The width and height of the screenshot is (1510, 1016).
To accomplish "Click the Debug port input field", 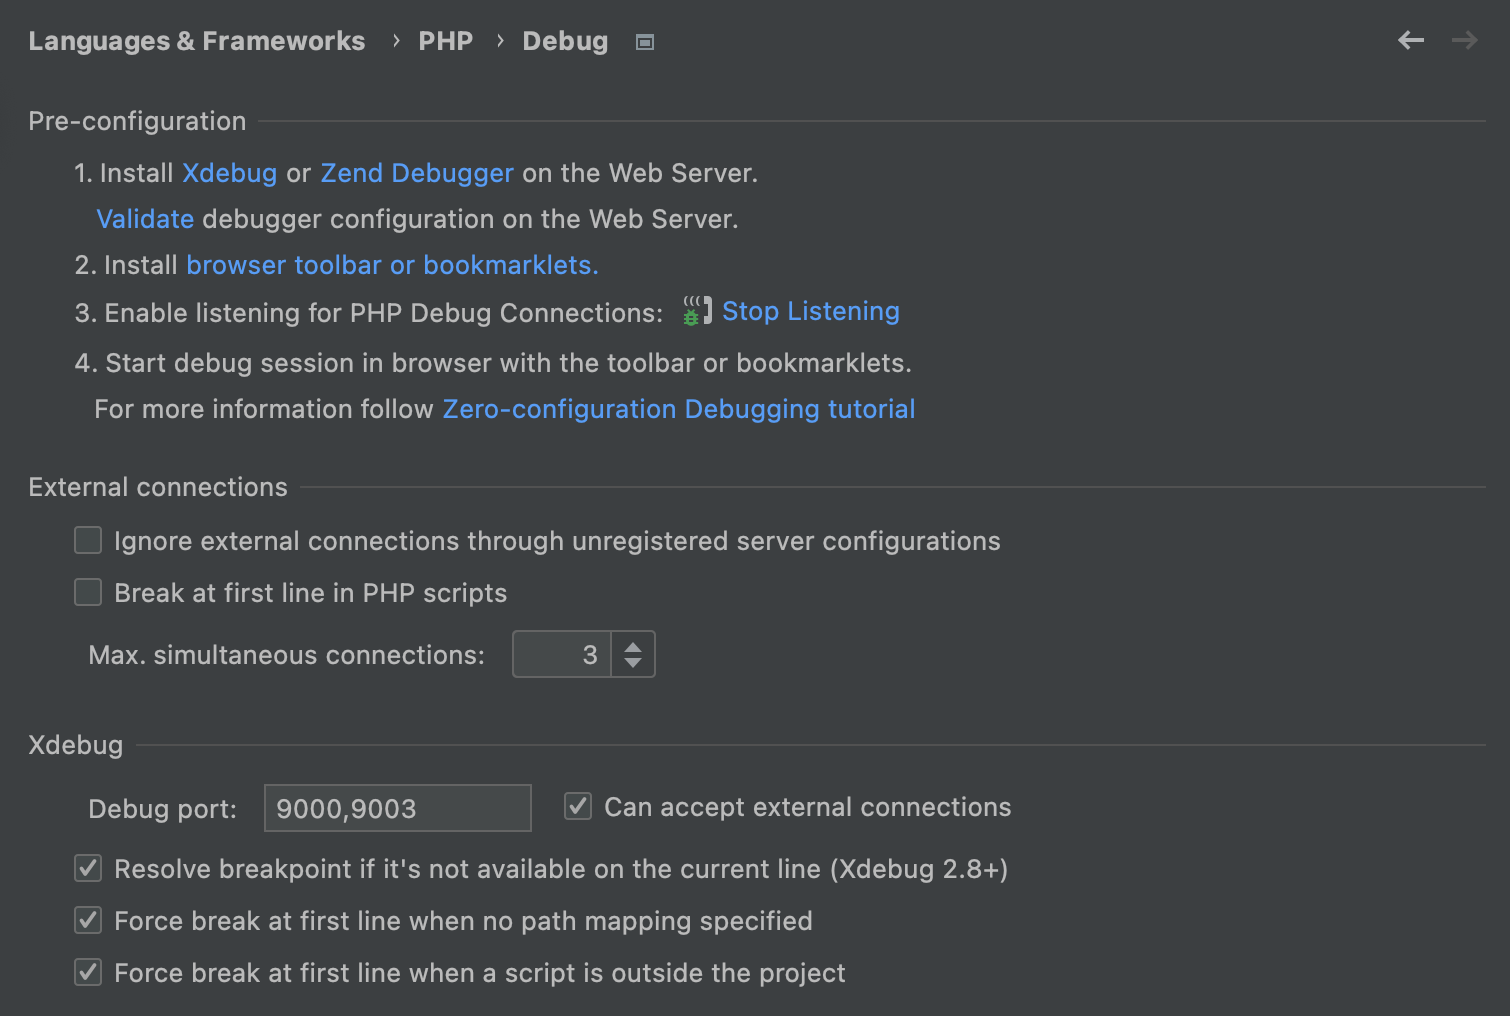I will coord(398,808).
